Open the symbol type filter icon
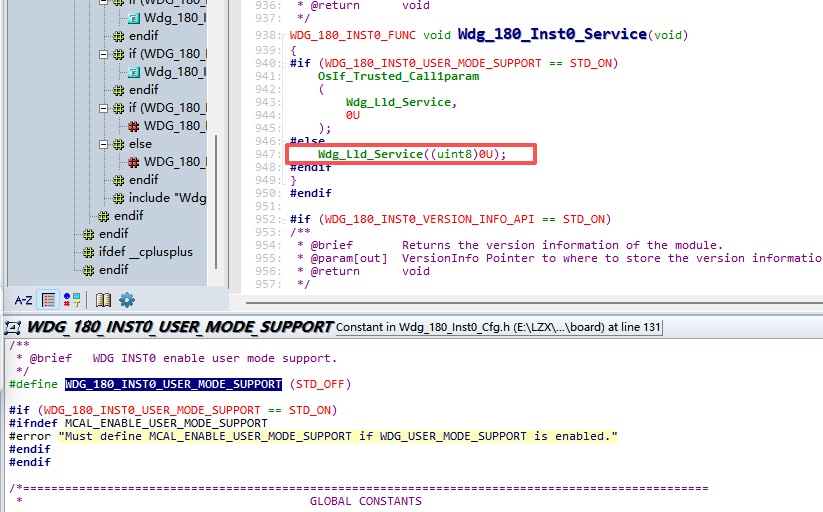This screenshot has height=512, width=823. click(x=72, y=300)
